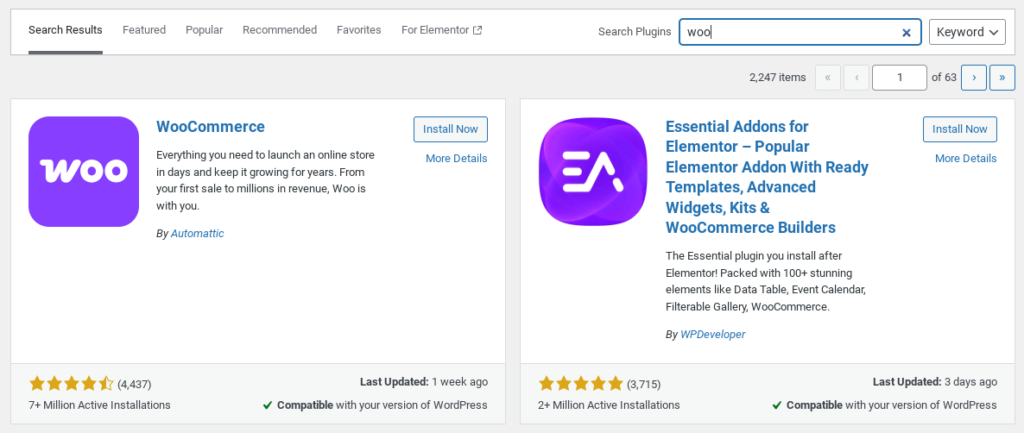1024x433 pixels.
Task: Visit author Automattic link
Action: (197, 233)
